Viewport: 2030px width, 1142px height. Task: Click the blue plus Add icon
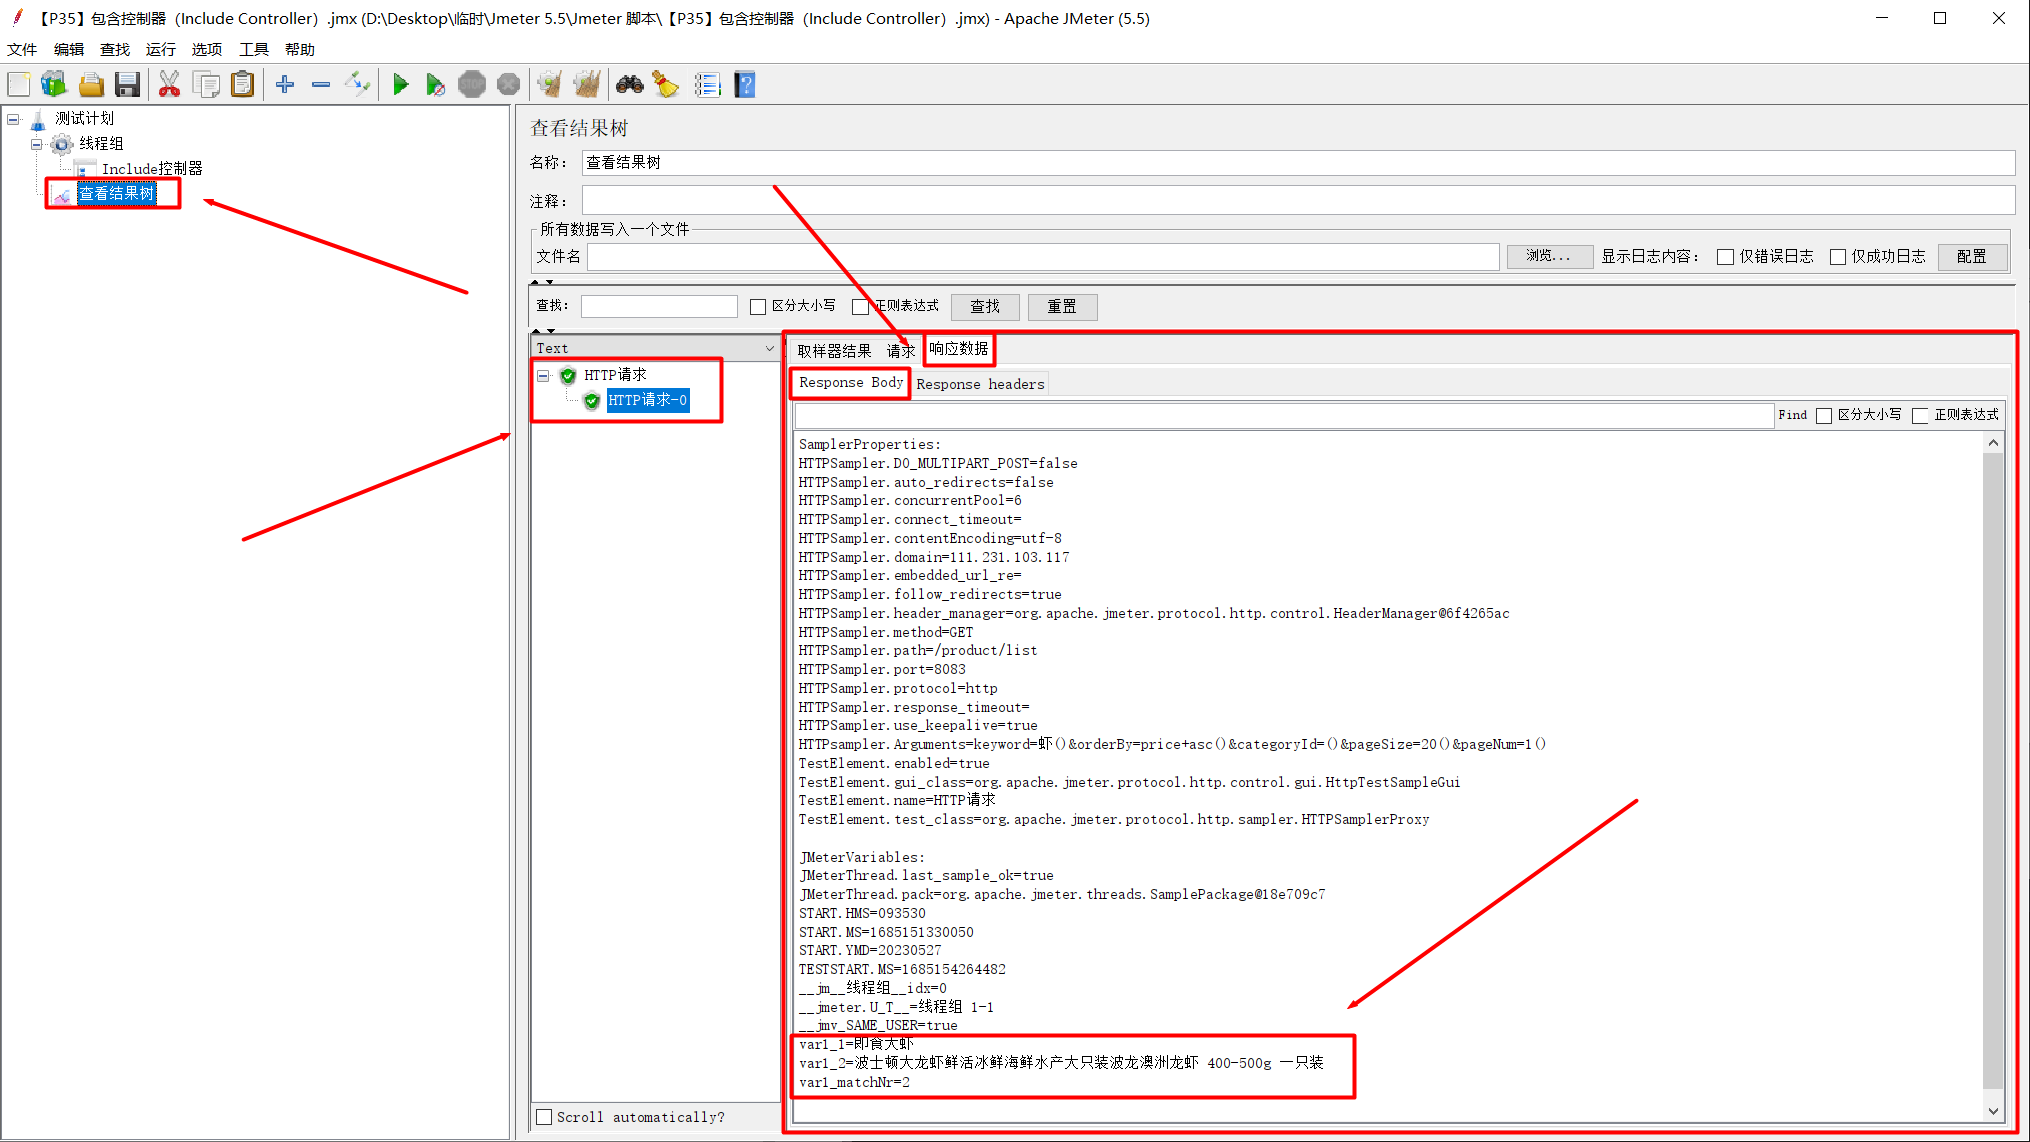(285, 85)
